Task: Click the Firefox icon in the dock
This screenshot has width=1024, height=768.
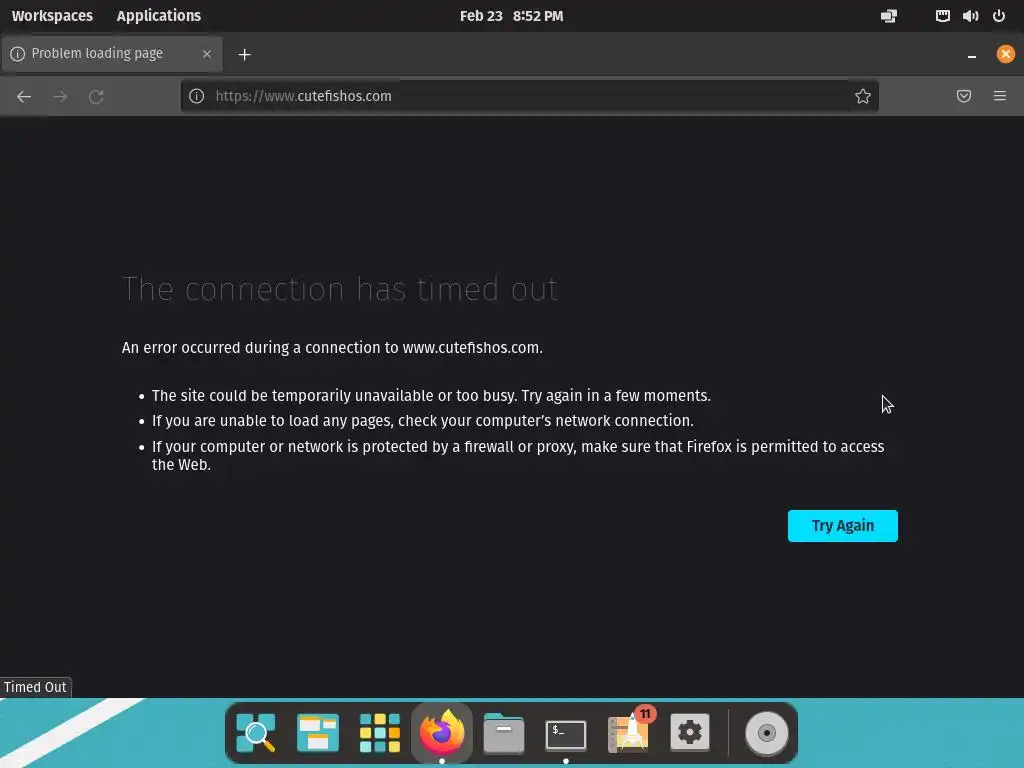Action: tap(441, 733)
